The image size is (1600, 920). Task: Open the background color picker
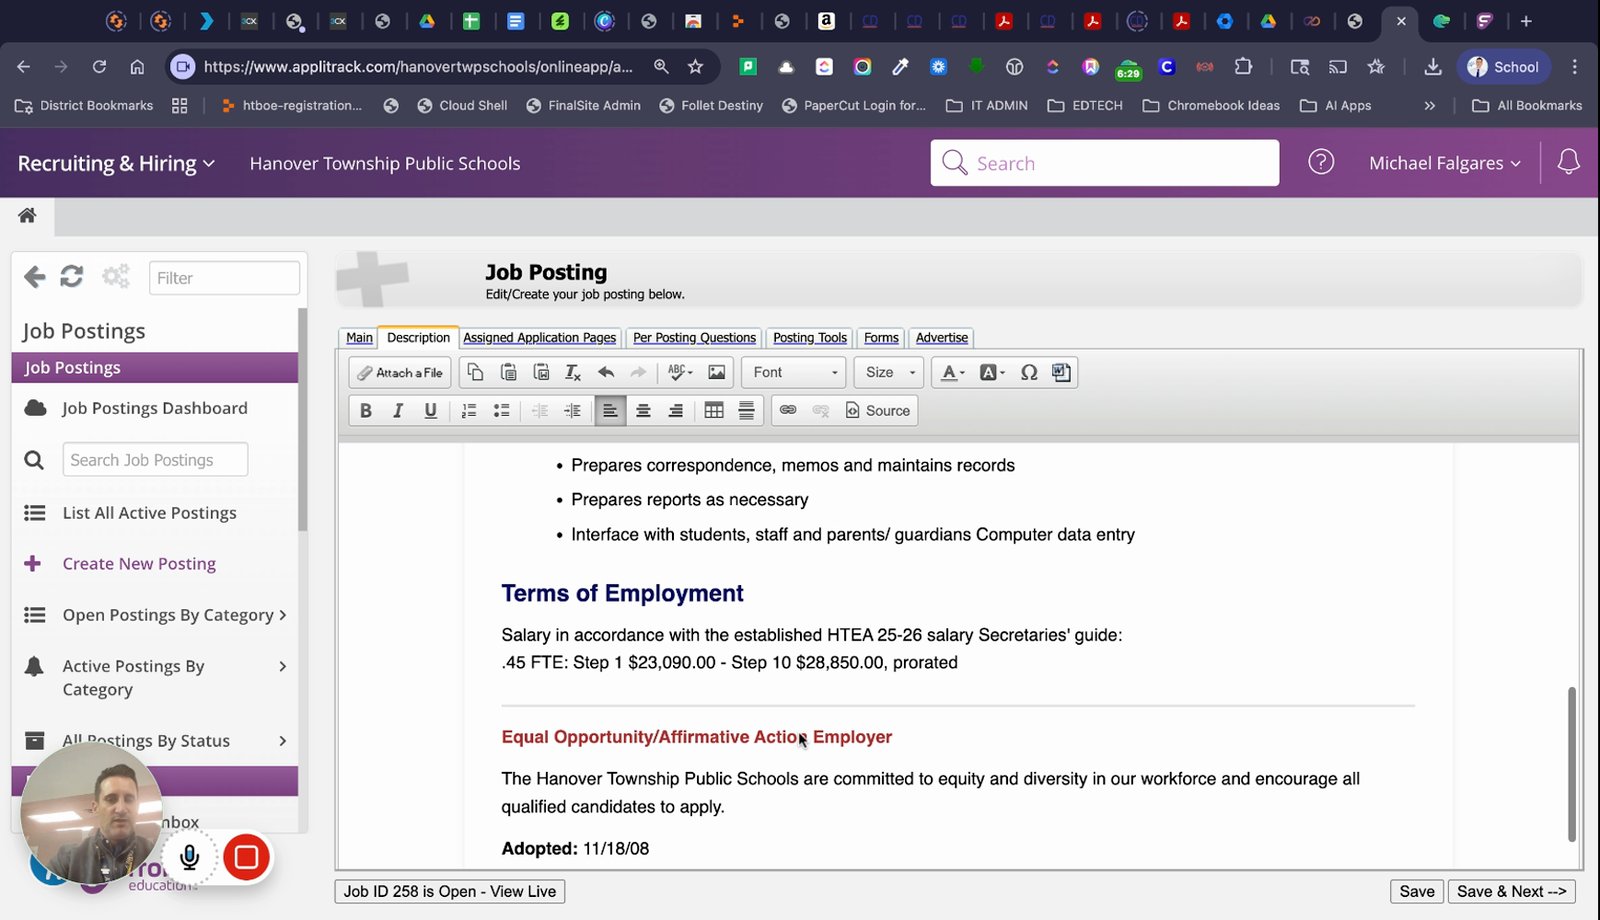(x=992, y=373)
